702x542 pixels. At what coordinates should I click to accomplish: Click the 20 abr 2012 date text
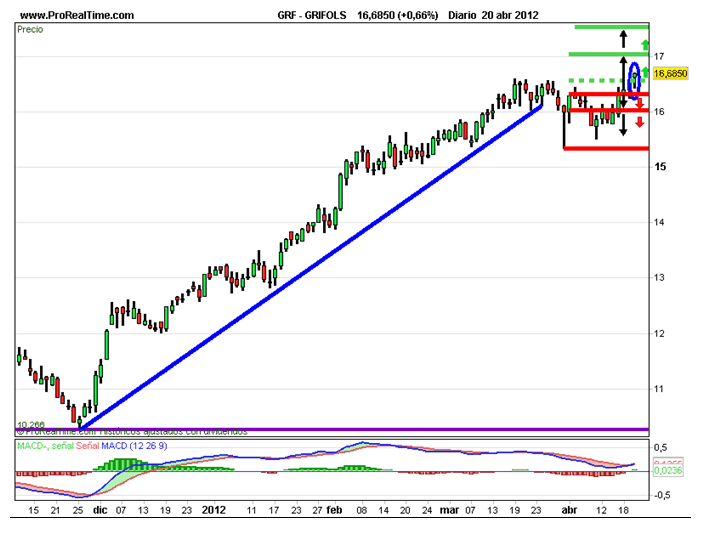click(510, 15)
